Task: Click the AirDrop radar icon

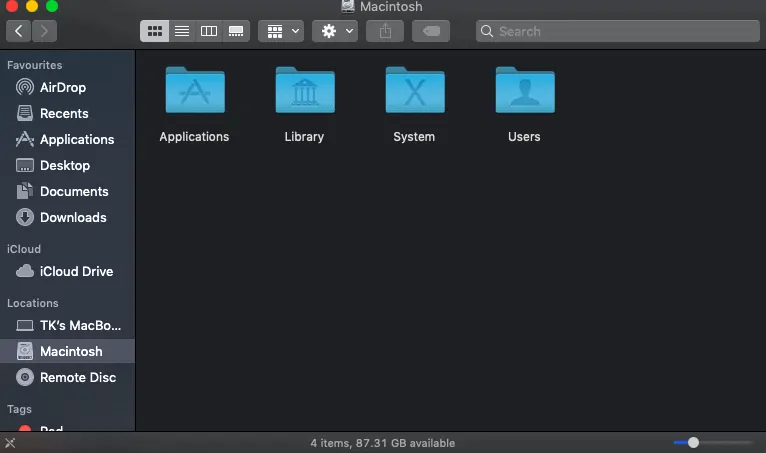Action: tap(25, 87)
